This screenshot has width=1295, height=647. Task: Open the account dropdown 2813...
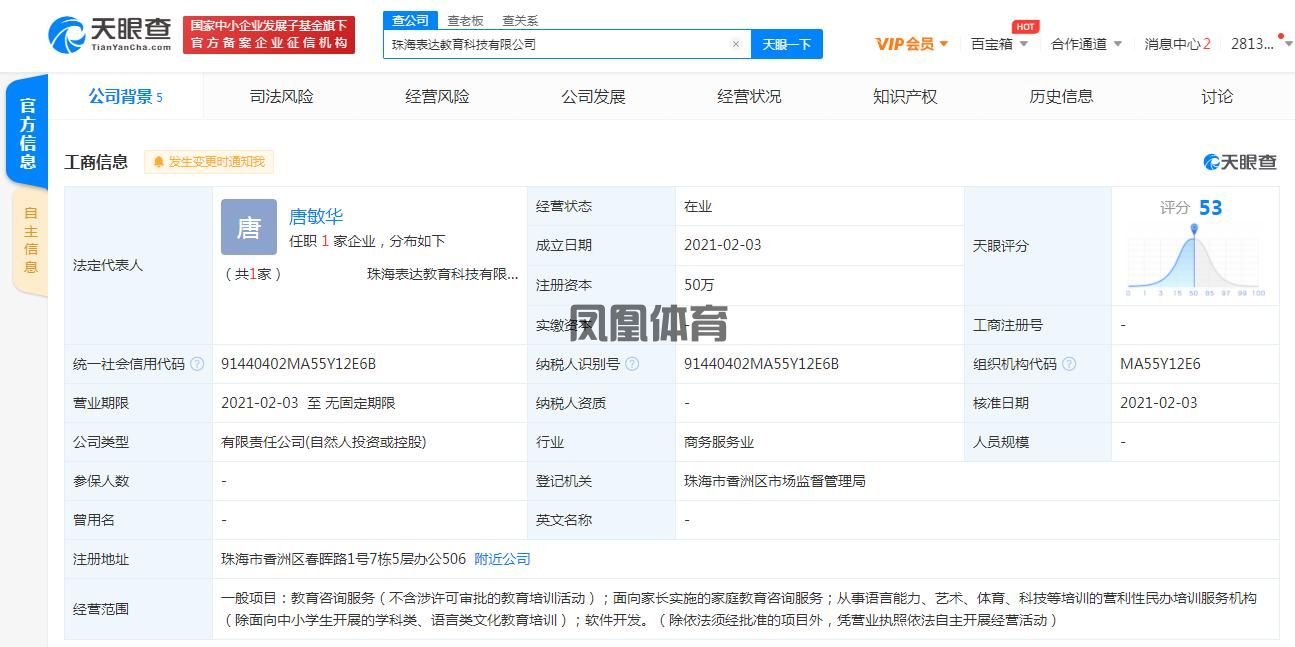(1260, 44)
